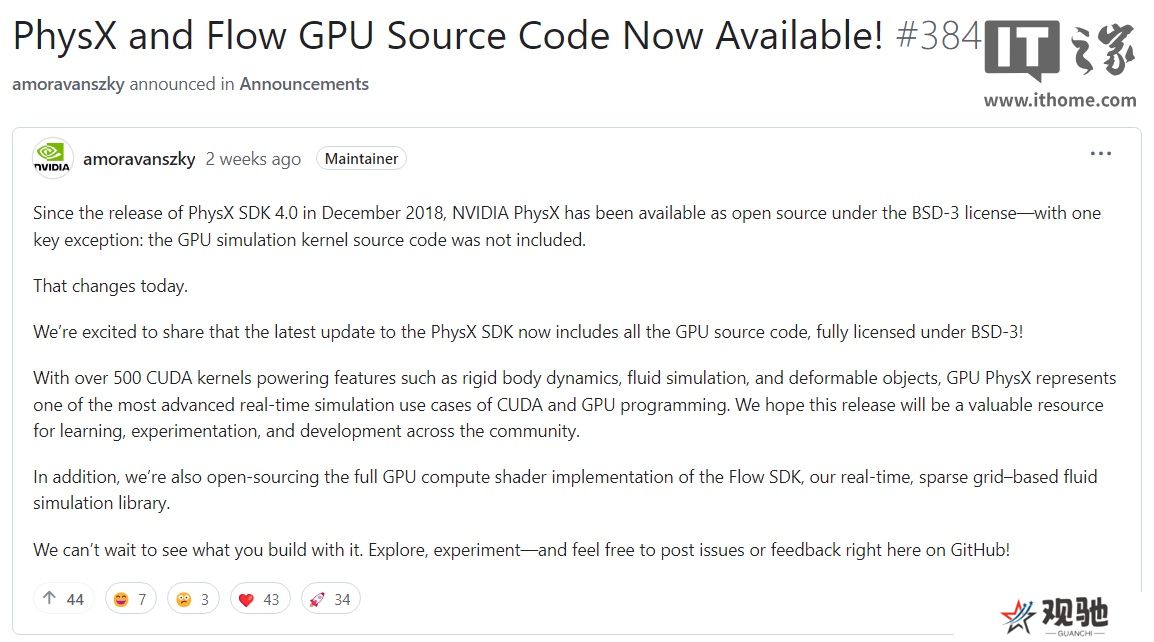Screen dimensions: 1154x642
Task: Click the 2 weeks ago timestamp
Action: (253, 159)
